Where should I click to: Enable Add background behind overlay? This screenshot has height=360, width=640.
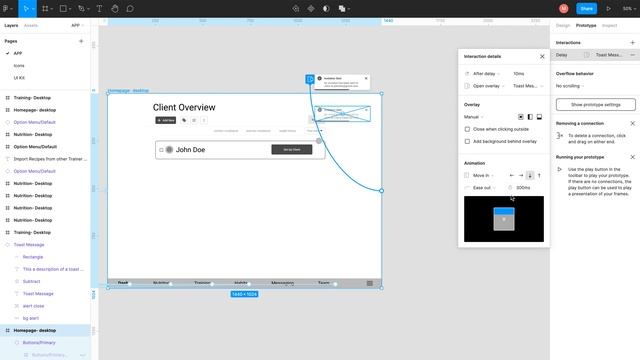(x=467, y=142)
